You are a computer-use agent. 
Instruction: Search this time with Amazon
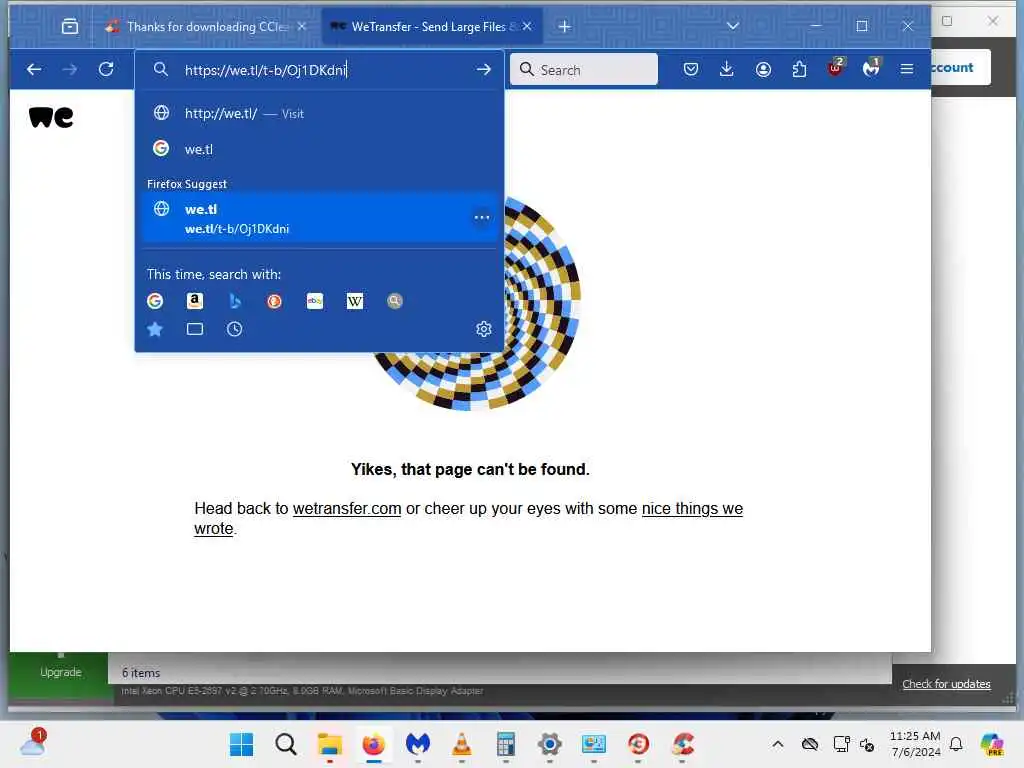point(195,301)
